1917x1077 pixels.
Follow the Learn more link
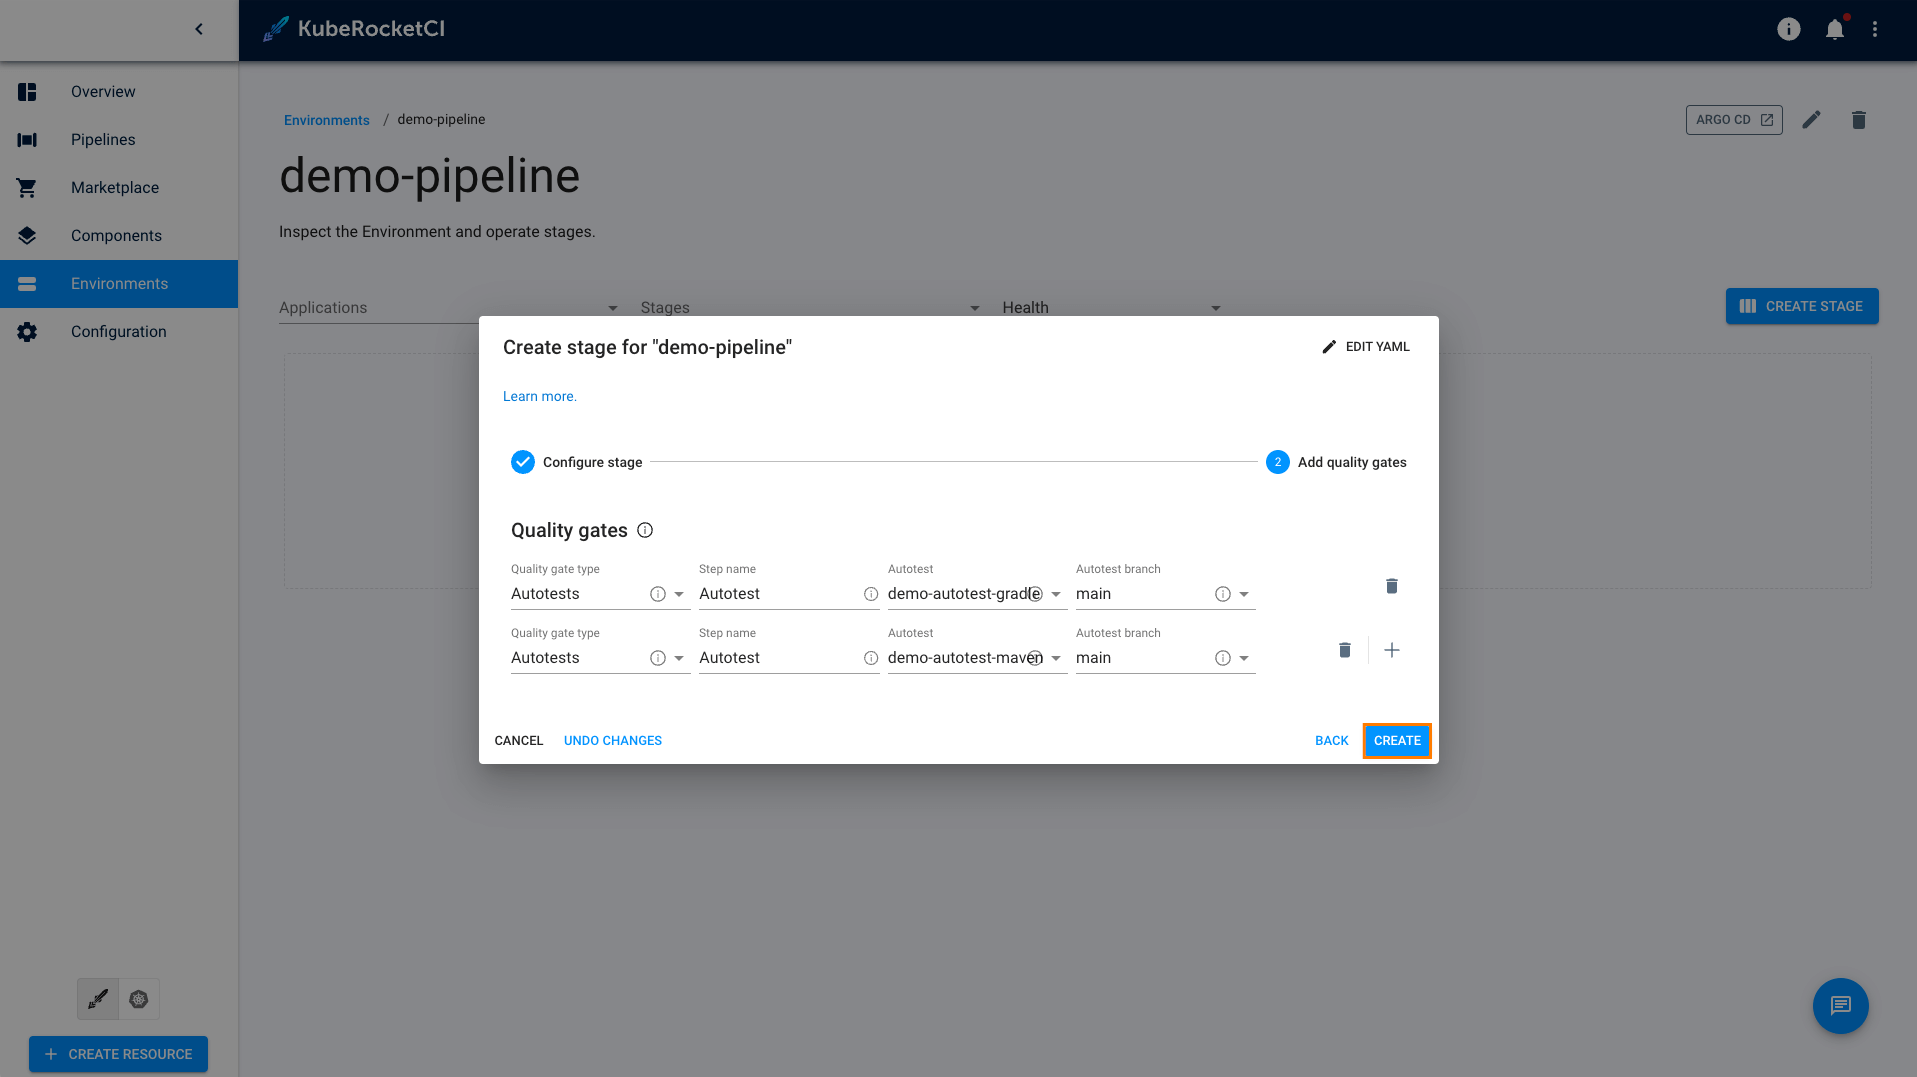pos(539,397)
